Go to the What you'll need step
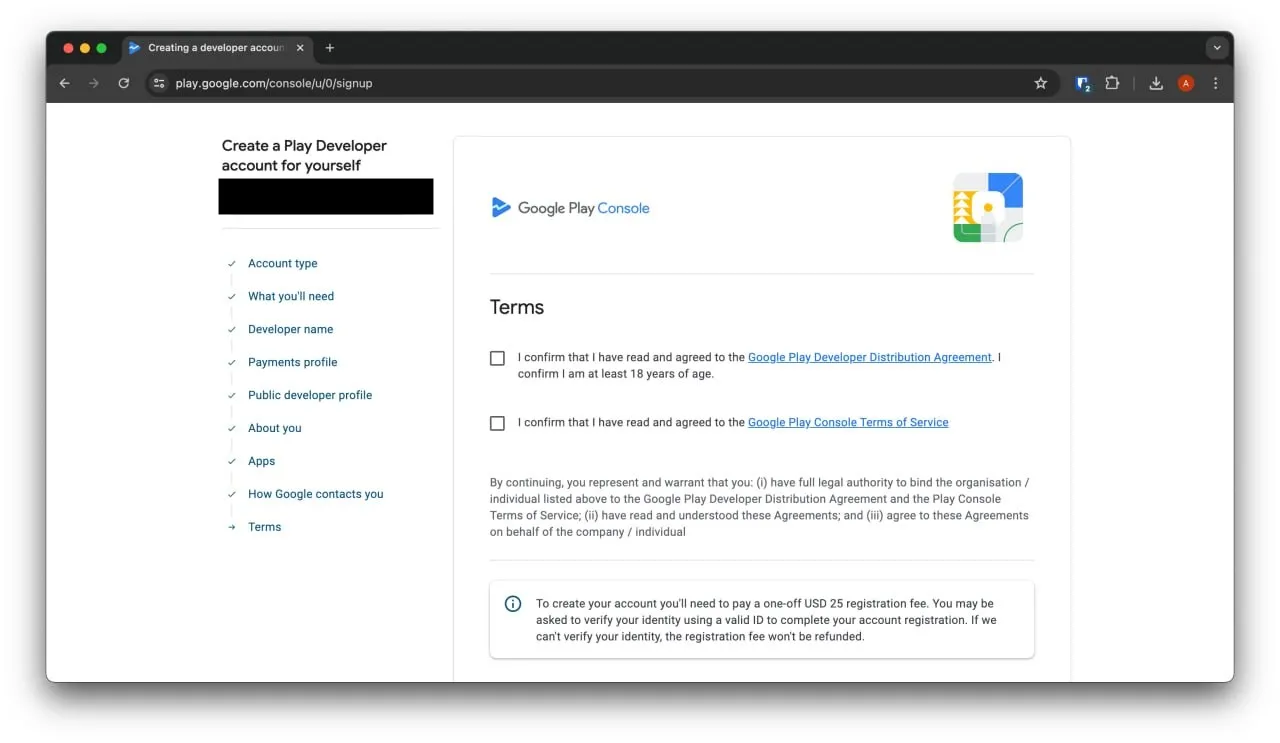This screenshot has height=743, width=1280. (291, 297)
